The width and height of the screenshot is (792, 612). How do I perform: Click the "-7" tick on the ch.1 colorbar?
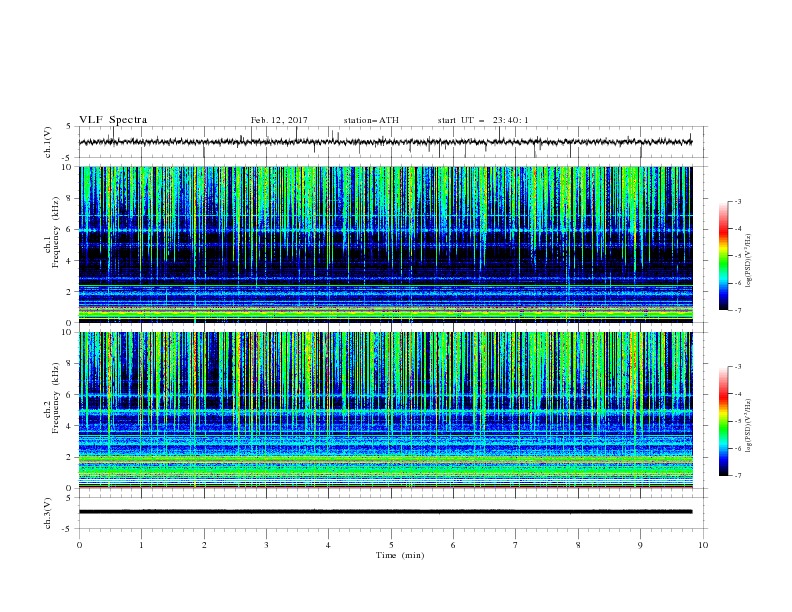pyautogui.click(x=737, y=311)
